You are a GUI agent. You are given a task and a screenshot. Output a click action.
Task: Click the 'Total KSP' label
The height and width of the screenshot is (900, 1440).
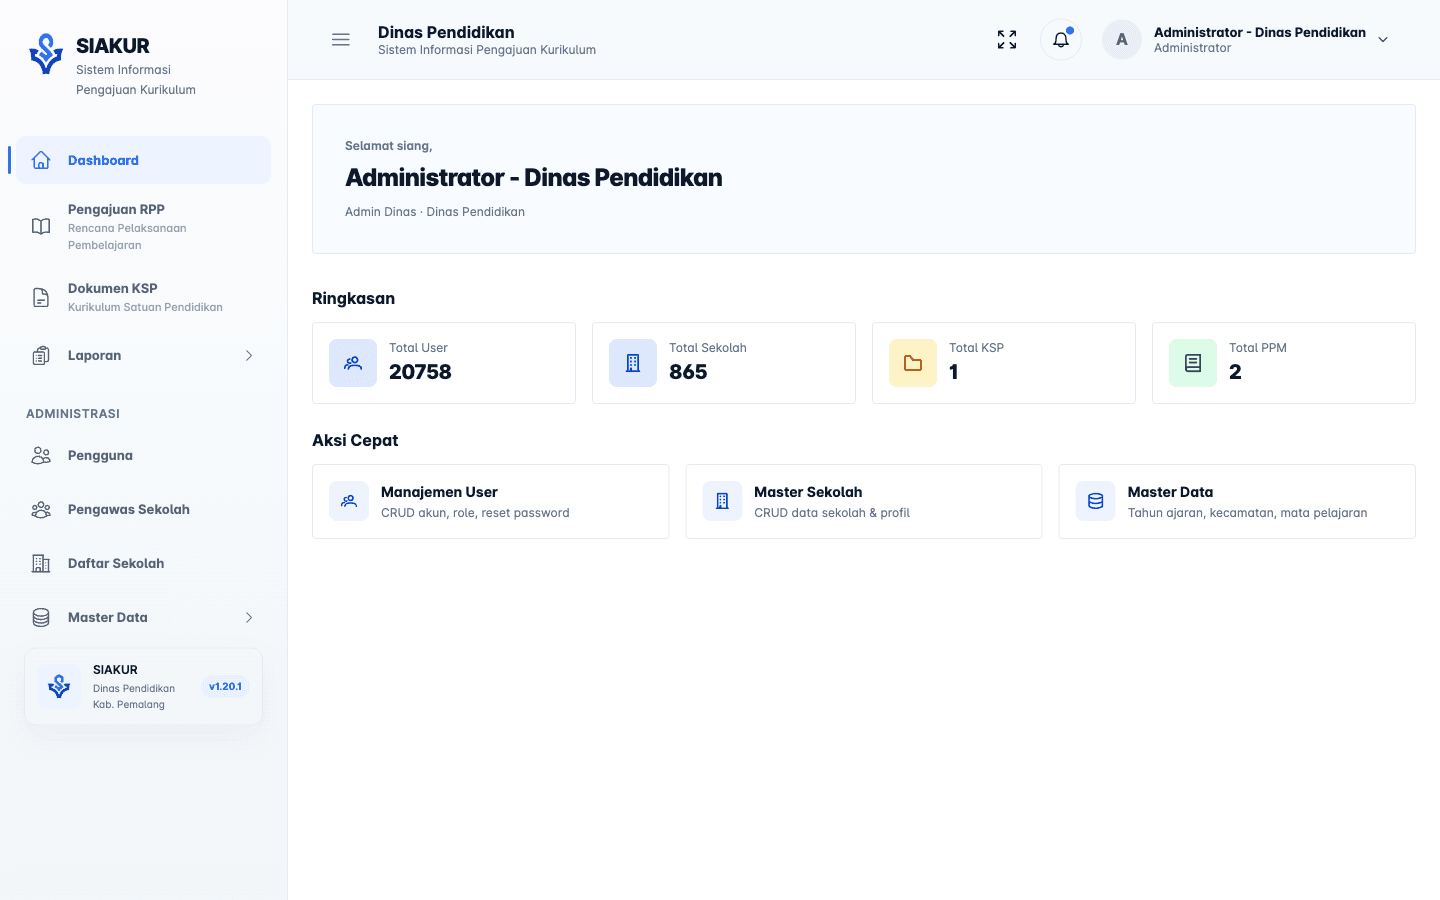pyautogui.click(x=976, y=348)
